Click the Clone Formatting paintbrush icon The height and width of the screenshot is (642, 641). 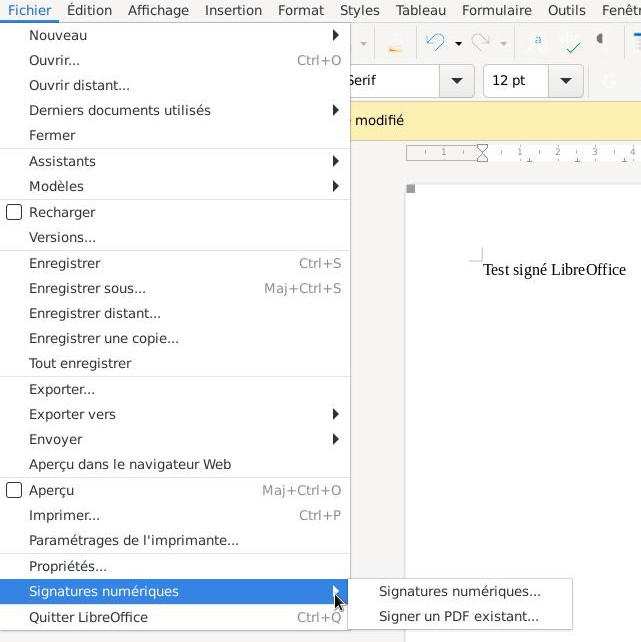[395, 43]
